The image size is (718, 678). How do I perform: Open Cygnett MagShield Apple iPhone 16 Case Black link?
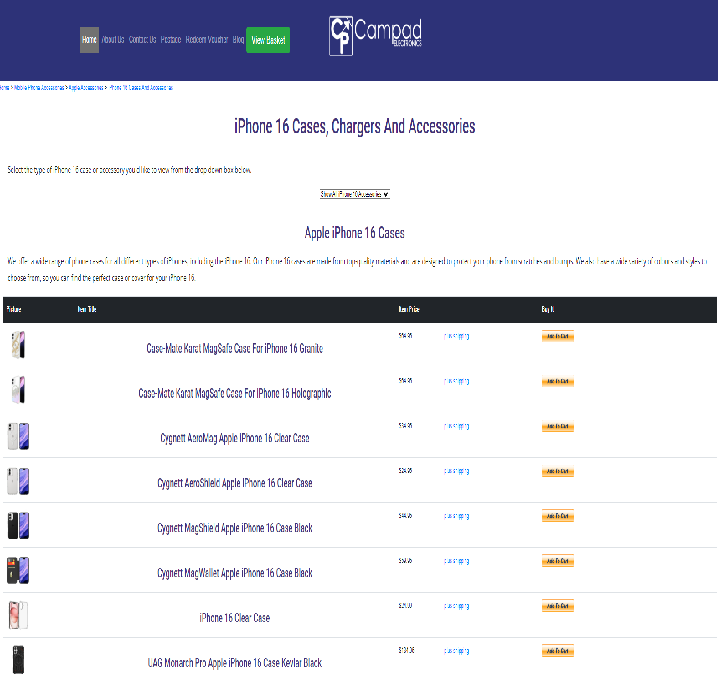click(x=234, y=528)
